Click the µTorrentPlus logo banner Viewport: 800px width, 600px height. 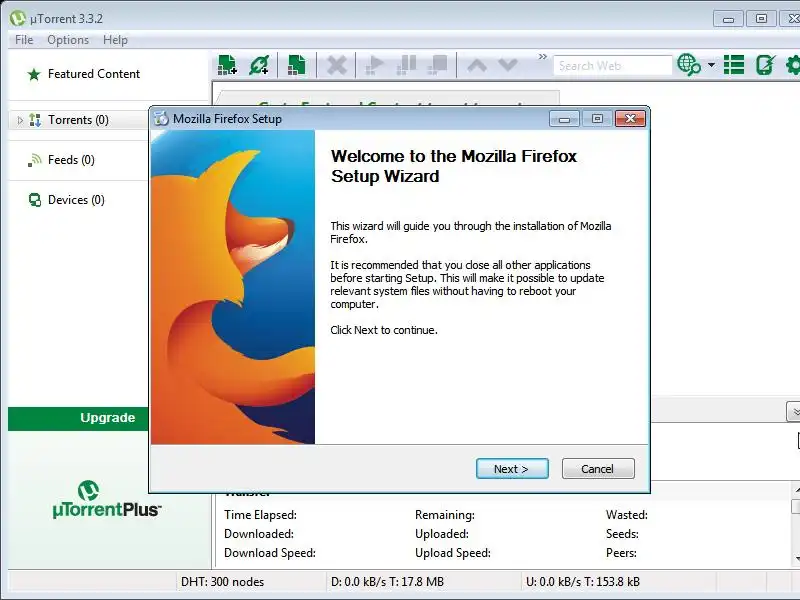click(x=107, y=499)
